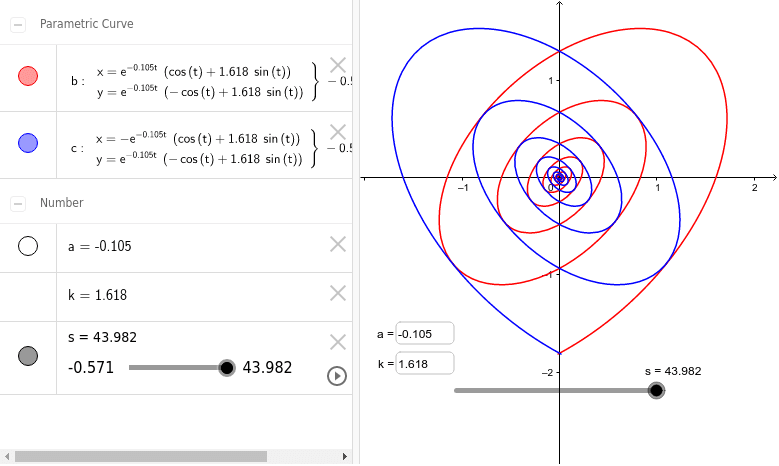Click the scrollbar right arrow
The height and width of the screenshot is (466, 779).
click(345, 456)
